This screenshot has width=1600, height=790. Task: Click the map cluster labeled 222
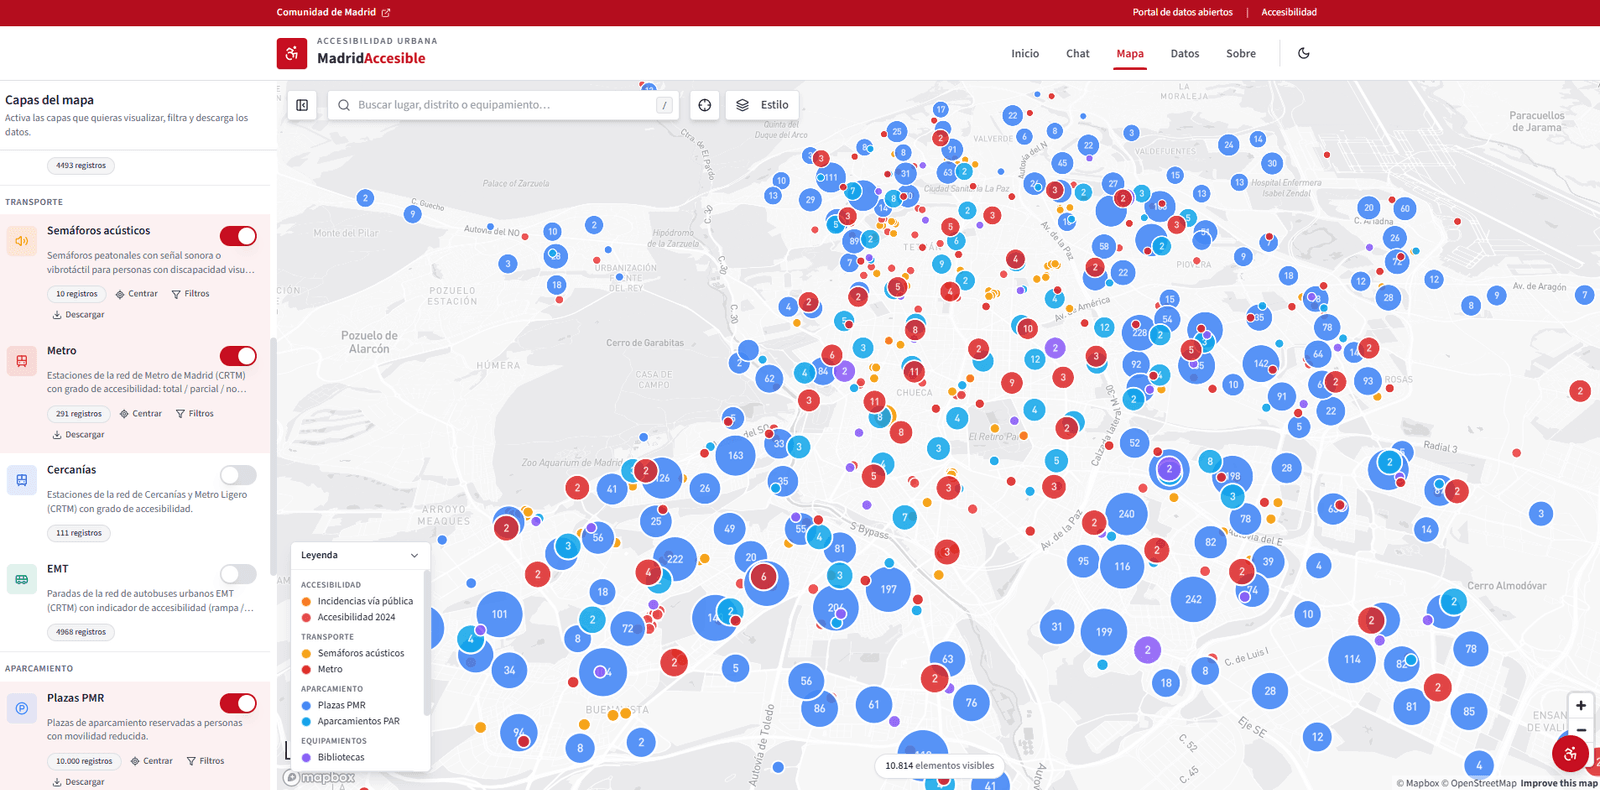[675, 559]
